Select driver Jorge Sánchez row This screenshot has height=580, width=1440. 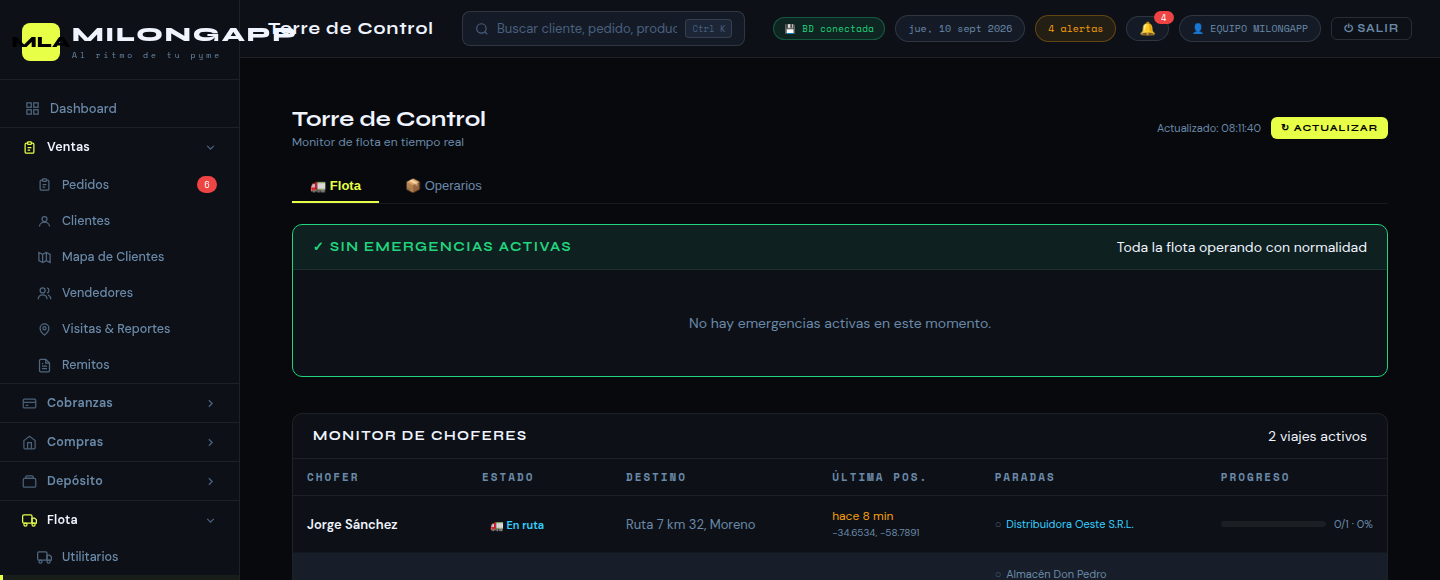pyautogui.click(x=840, y=524)
